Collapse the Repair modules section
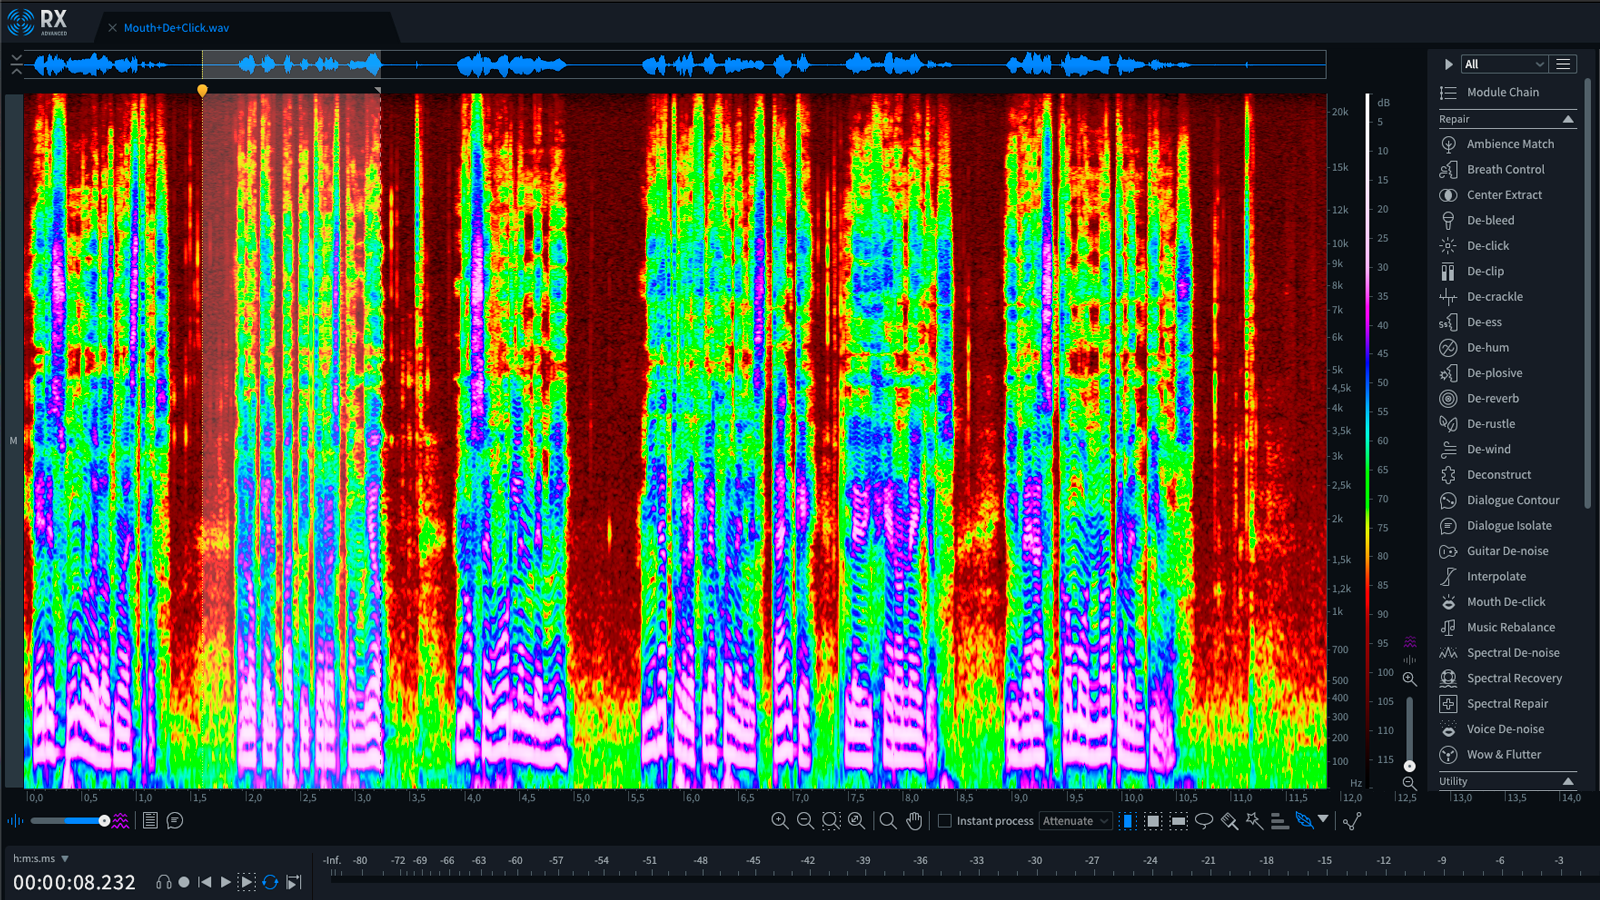The height and width of the screenshot is (900, 1600). (x=1568, y=119)
